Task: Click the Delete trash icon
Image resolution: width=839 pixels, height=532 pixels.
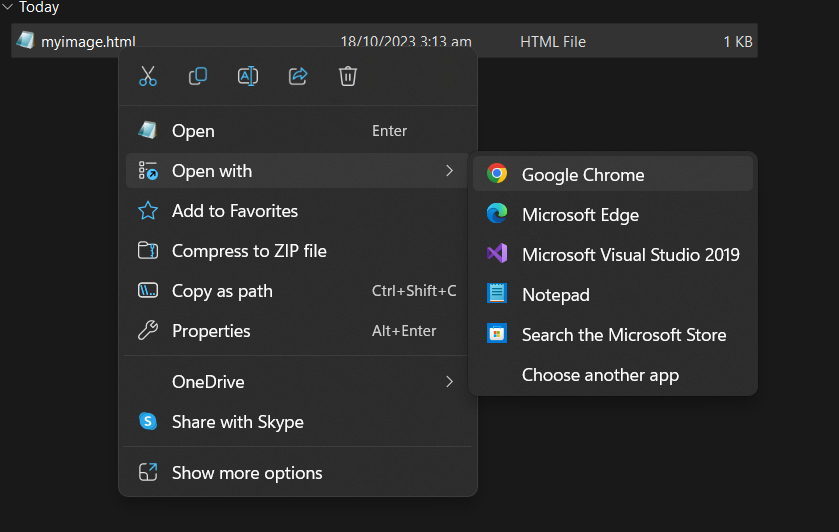Action: [x=348, y=76]
